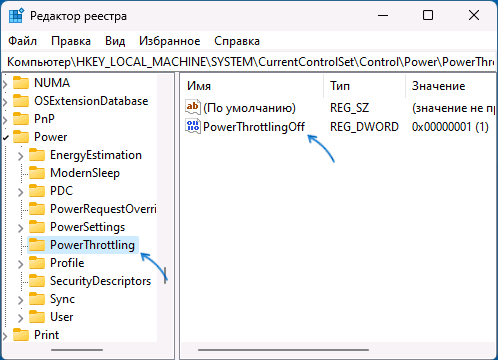The image size is (498, 360).
Task: Open the Правка menu
Action: coord(71,41)
